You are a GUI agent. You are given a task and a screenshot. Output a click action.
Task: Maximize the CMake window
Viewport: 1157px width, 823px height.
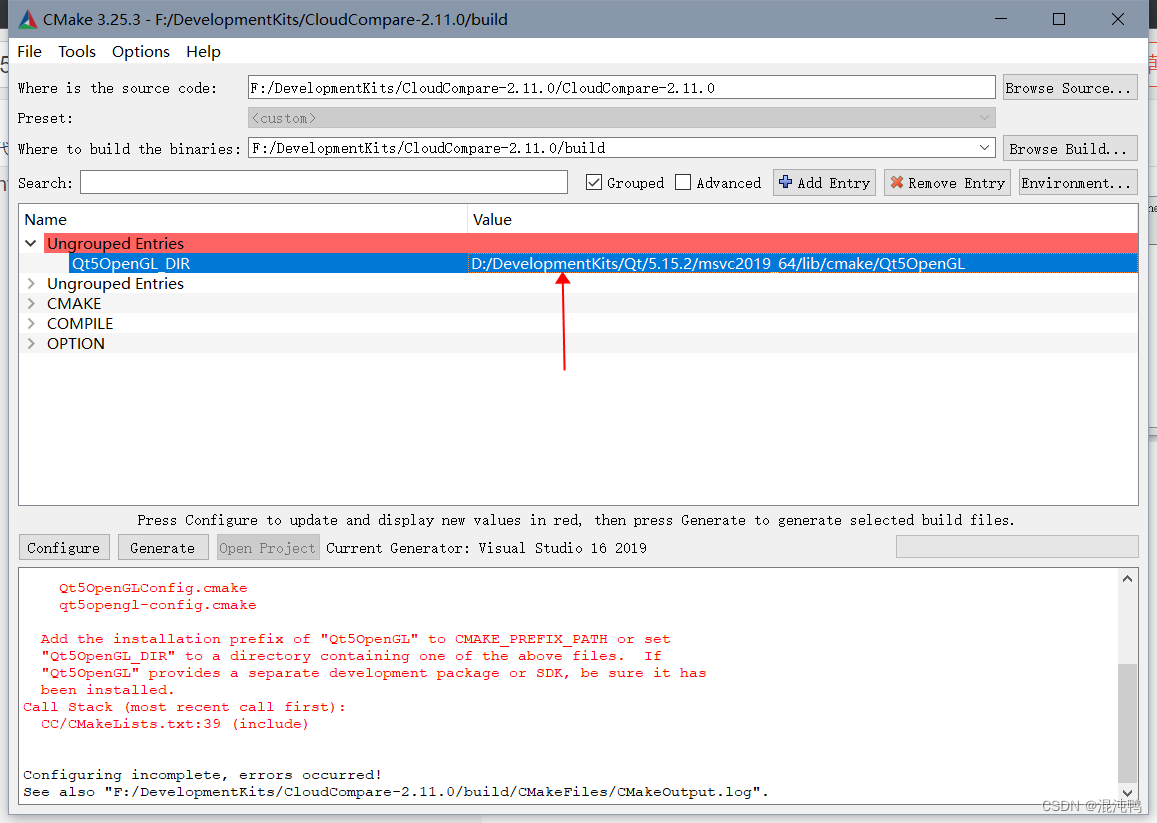click(x=1059, y=19)
